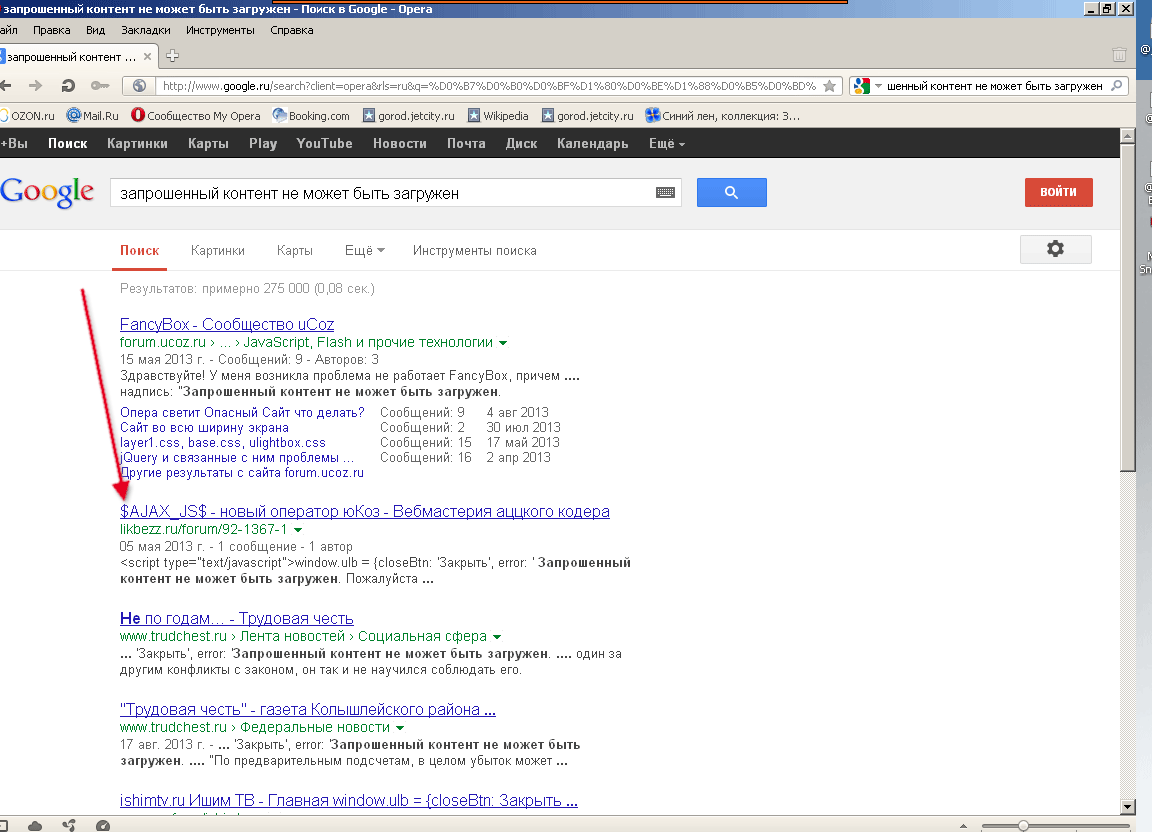
Task: Click the red Войти button
Action: point(1059,192)
